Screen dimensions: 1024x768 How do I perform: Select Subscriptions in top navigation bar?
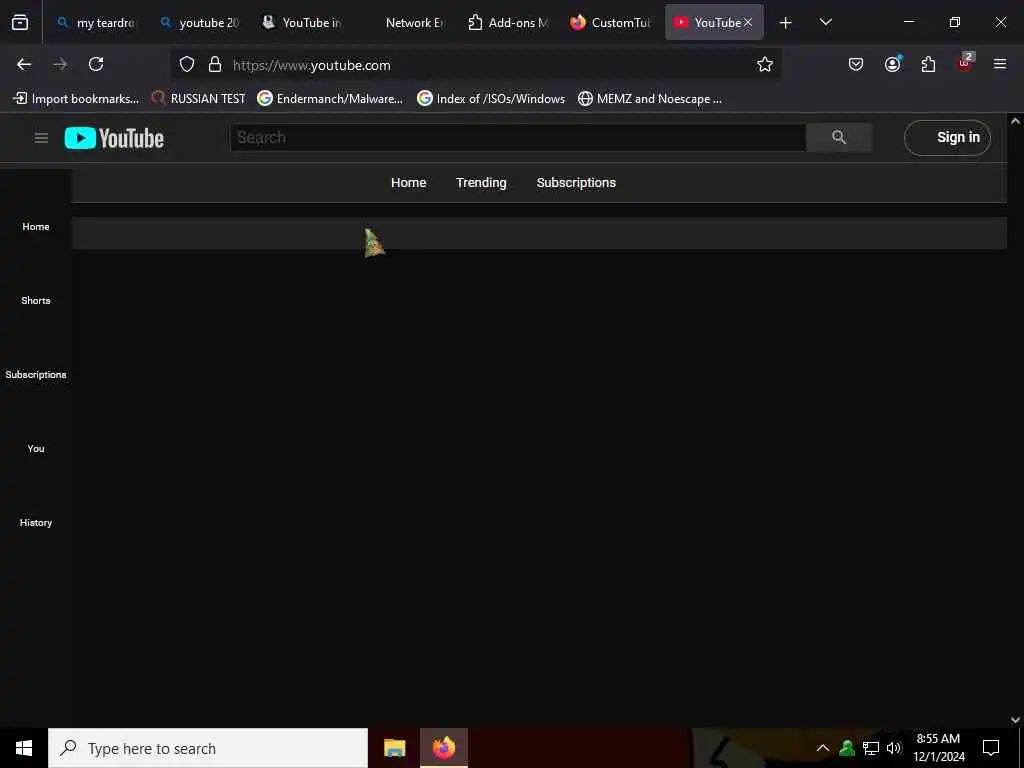click(576, 183)
